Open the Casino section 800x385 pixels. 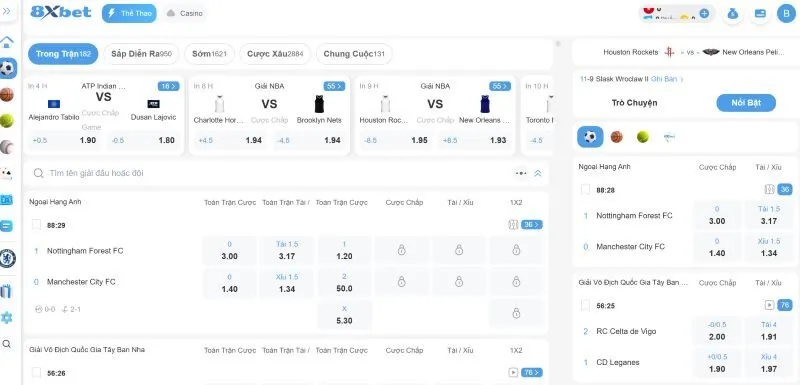point(185,13)
